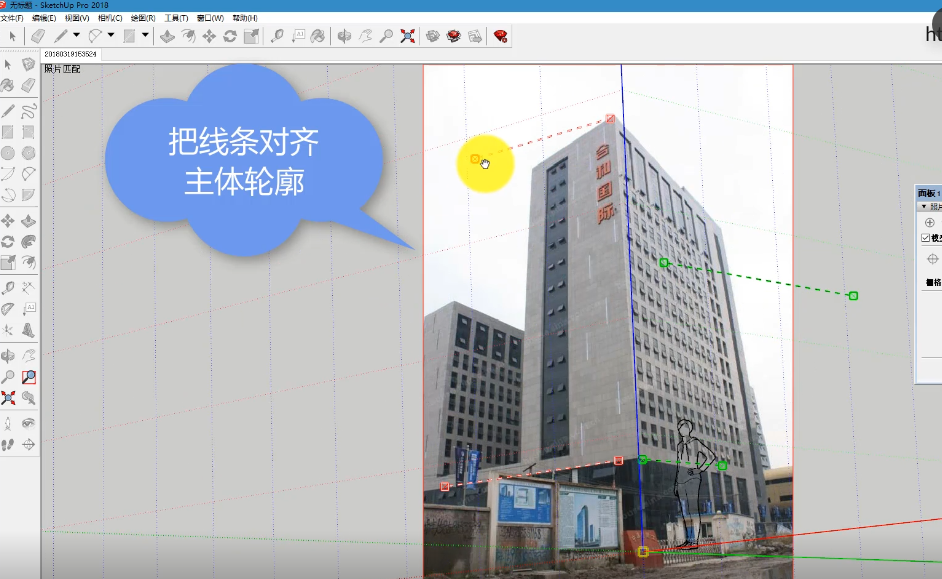Select the Circle tool in left palette
942x579 pixels.
8,153
